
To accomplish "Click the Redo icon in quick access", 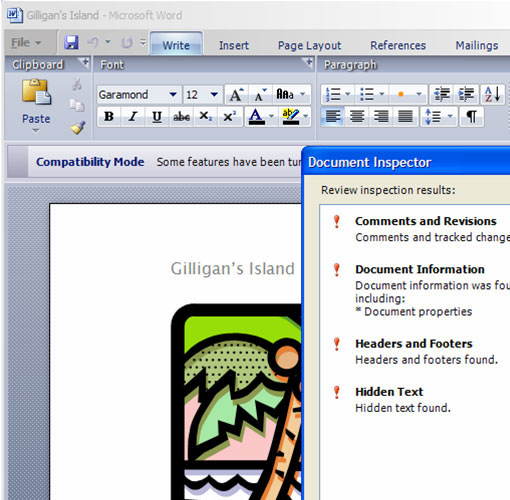I will 127,42.
